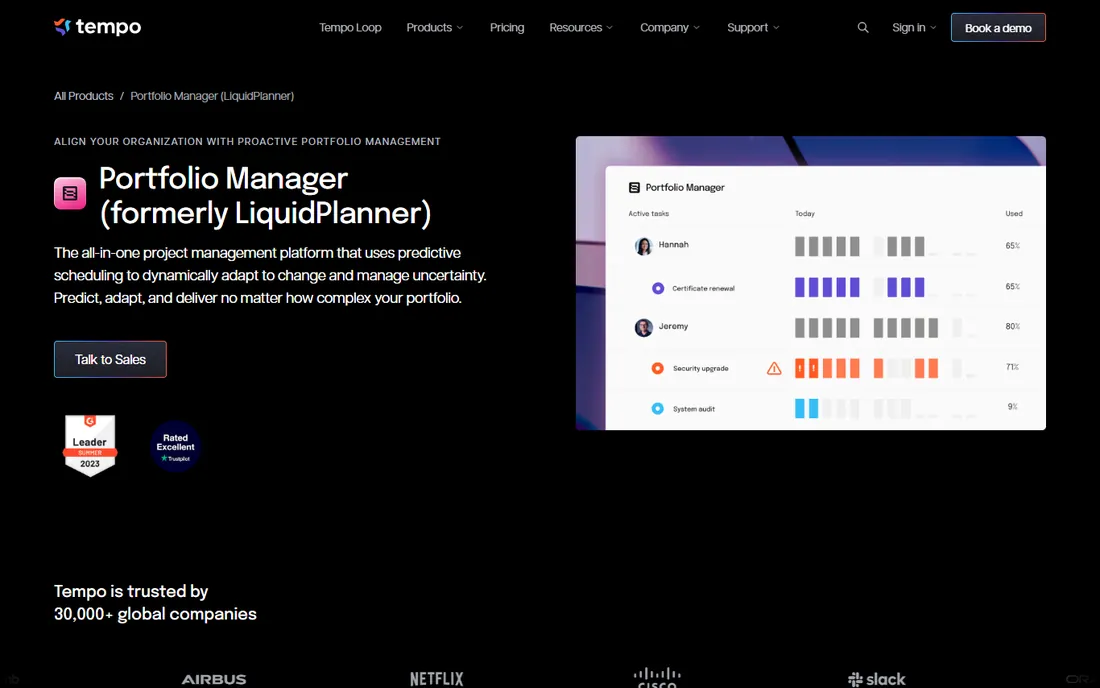Click the Cisco logo

pyautogui.click(x=657, y=677)
